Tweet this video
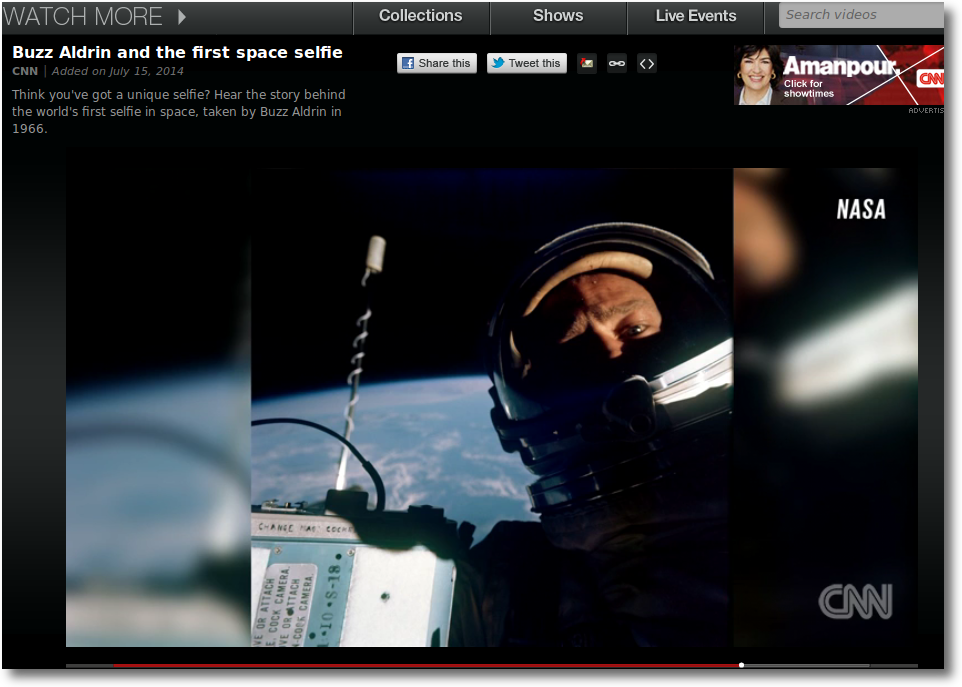 pyautogui.click(x=527, y=63)
